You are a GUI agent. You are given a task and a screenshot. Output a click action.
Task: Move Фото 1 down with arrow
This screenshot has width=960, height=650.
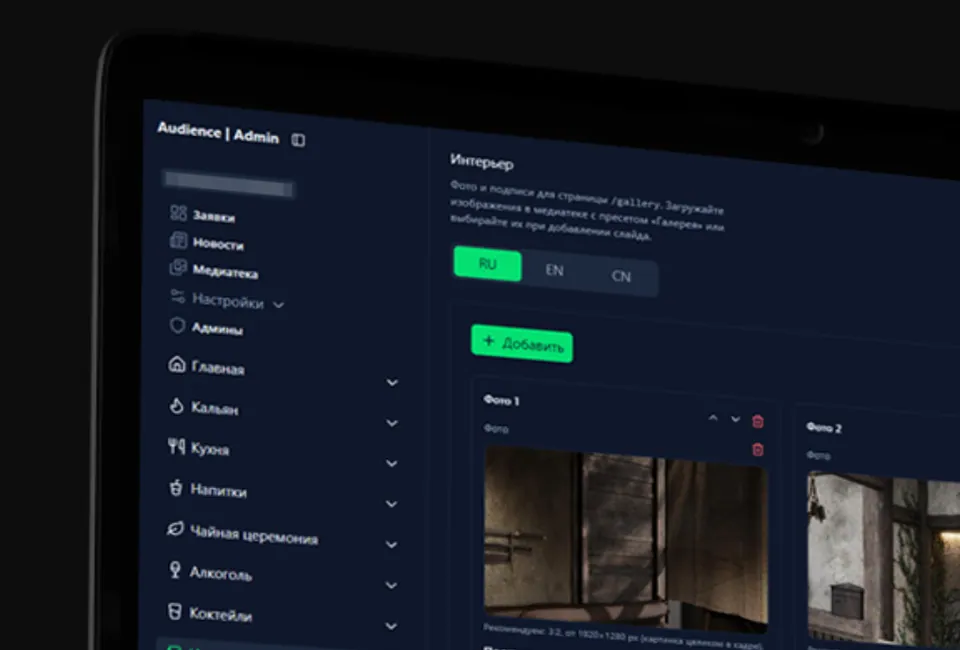(735, 419)
